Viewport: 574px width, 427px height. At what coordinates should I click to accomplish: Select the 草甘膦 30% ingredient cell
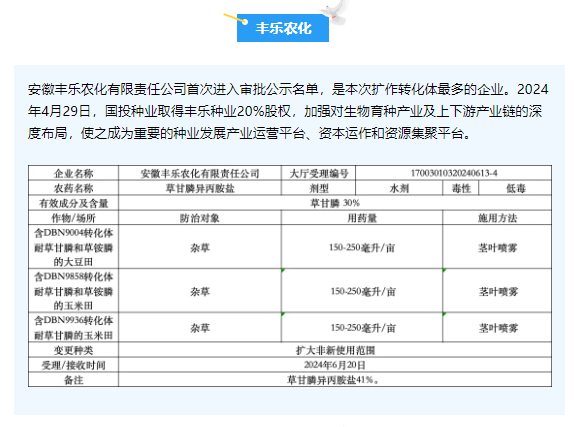click(x=335, y=203)
